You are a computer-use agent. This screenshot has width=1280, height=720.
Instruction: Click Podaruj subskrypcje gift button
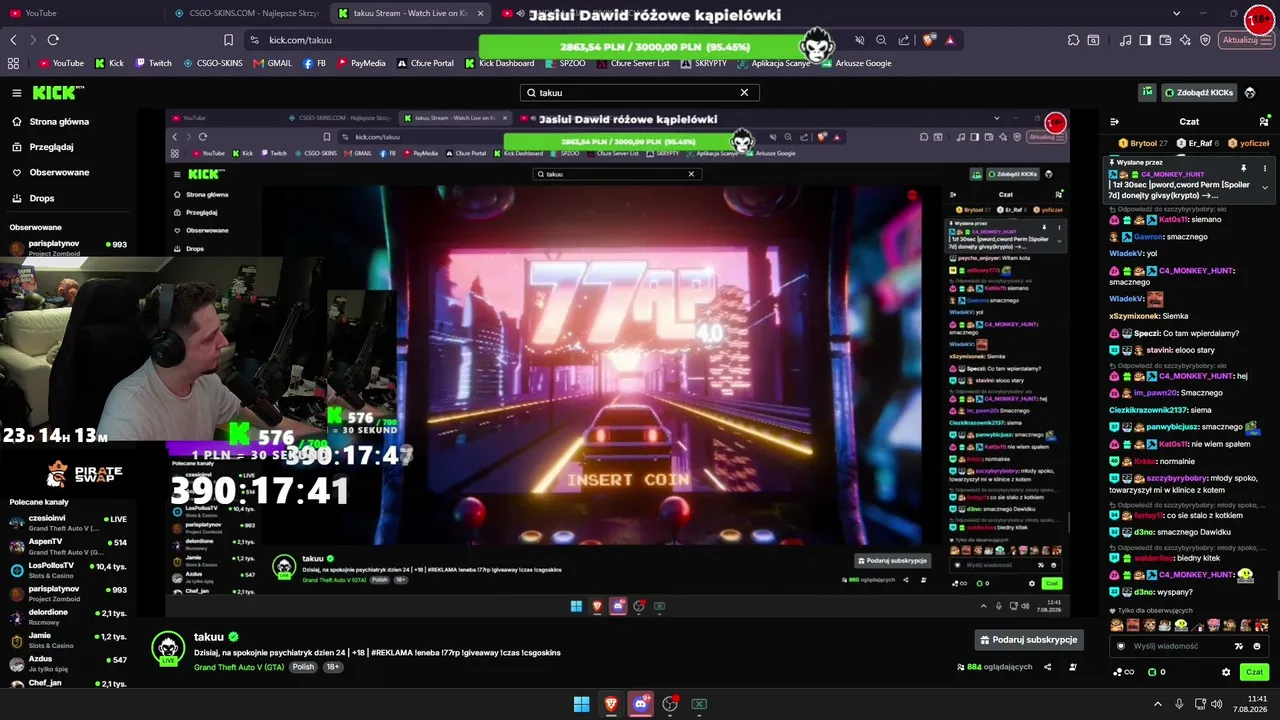tap(1030, 640)
